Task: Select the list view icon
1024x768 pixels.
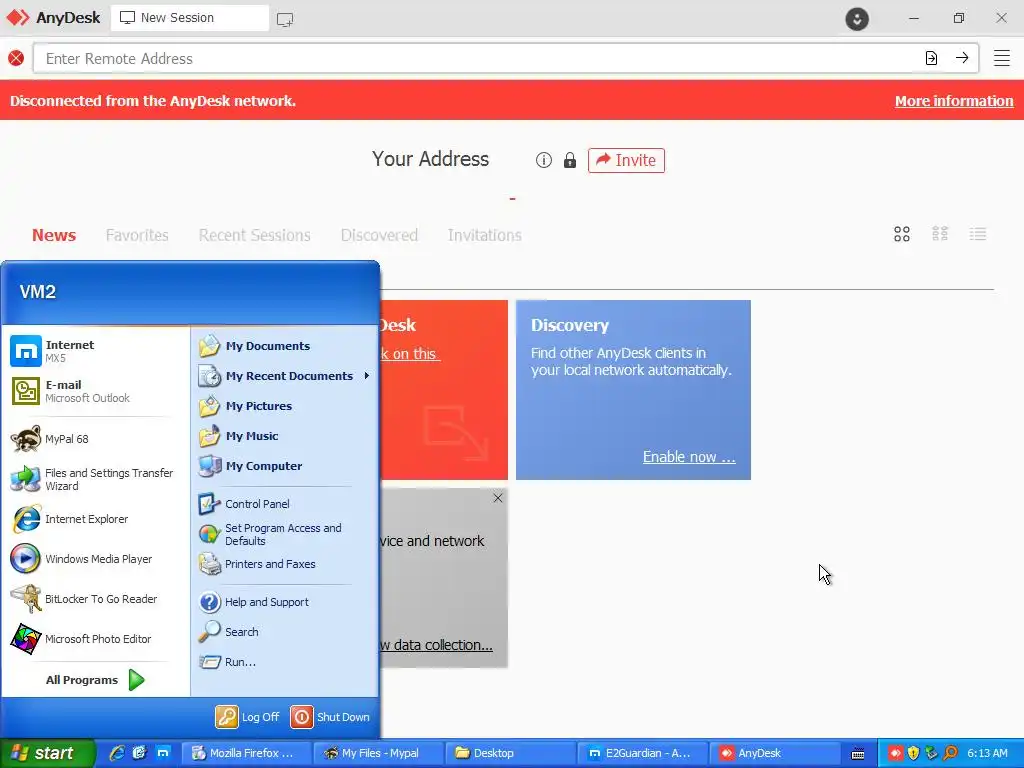Action: [978, 234]
